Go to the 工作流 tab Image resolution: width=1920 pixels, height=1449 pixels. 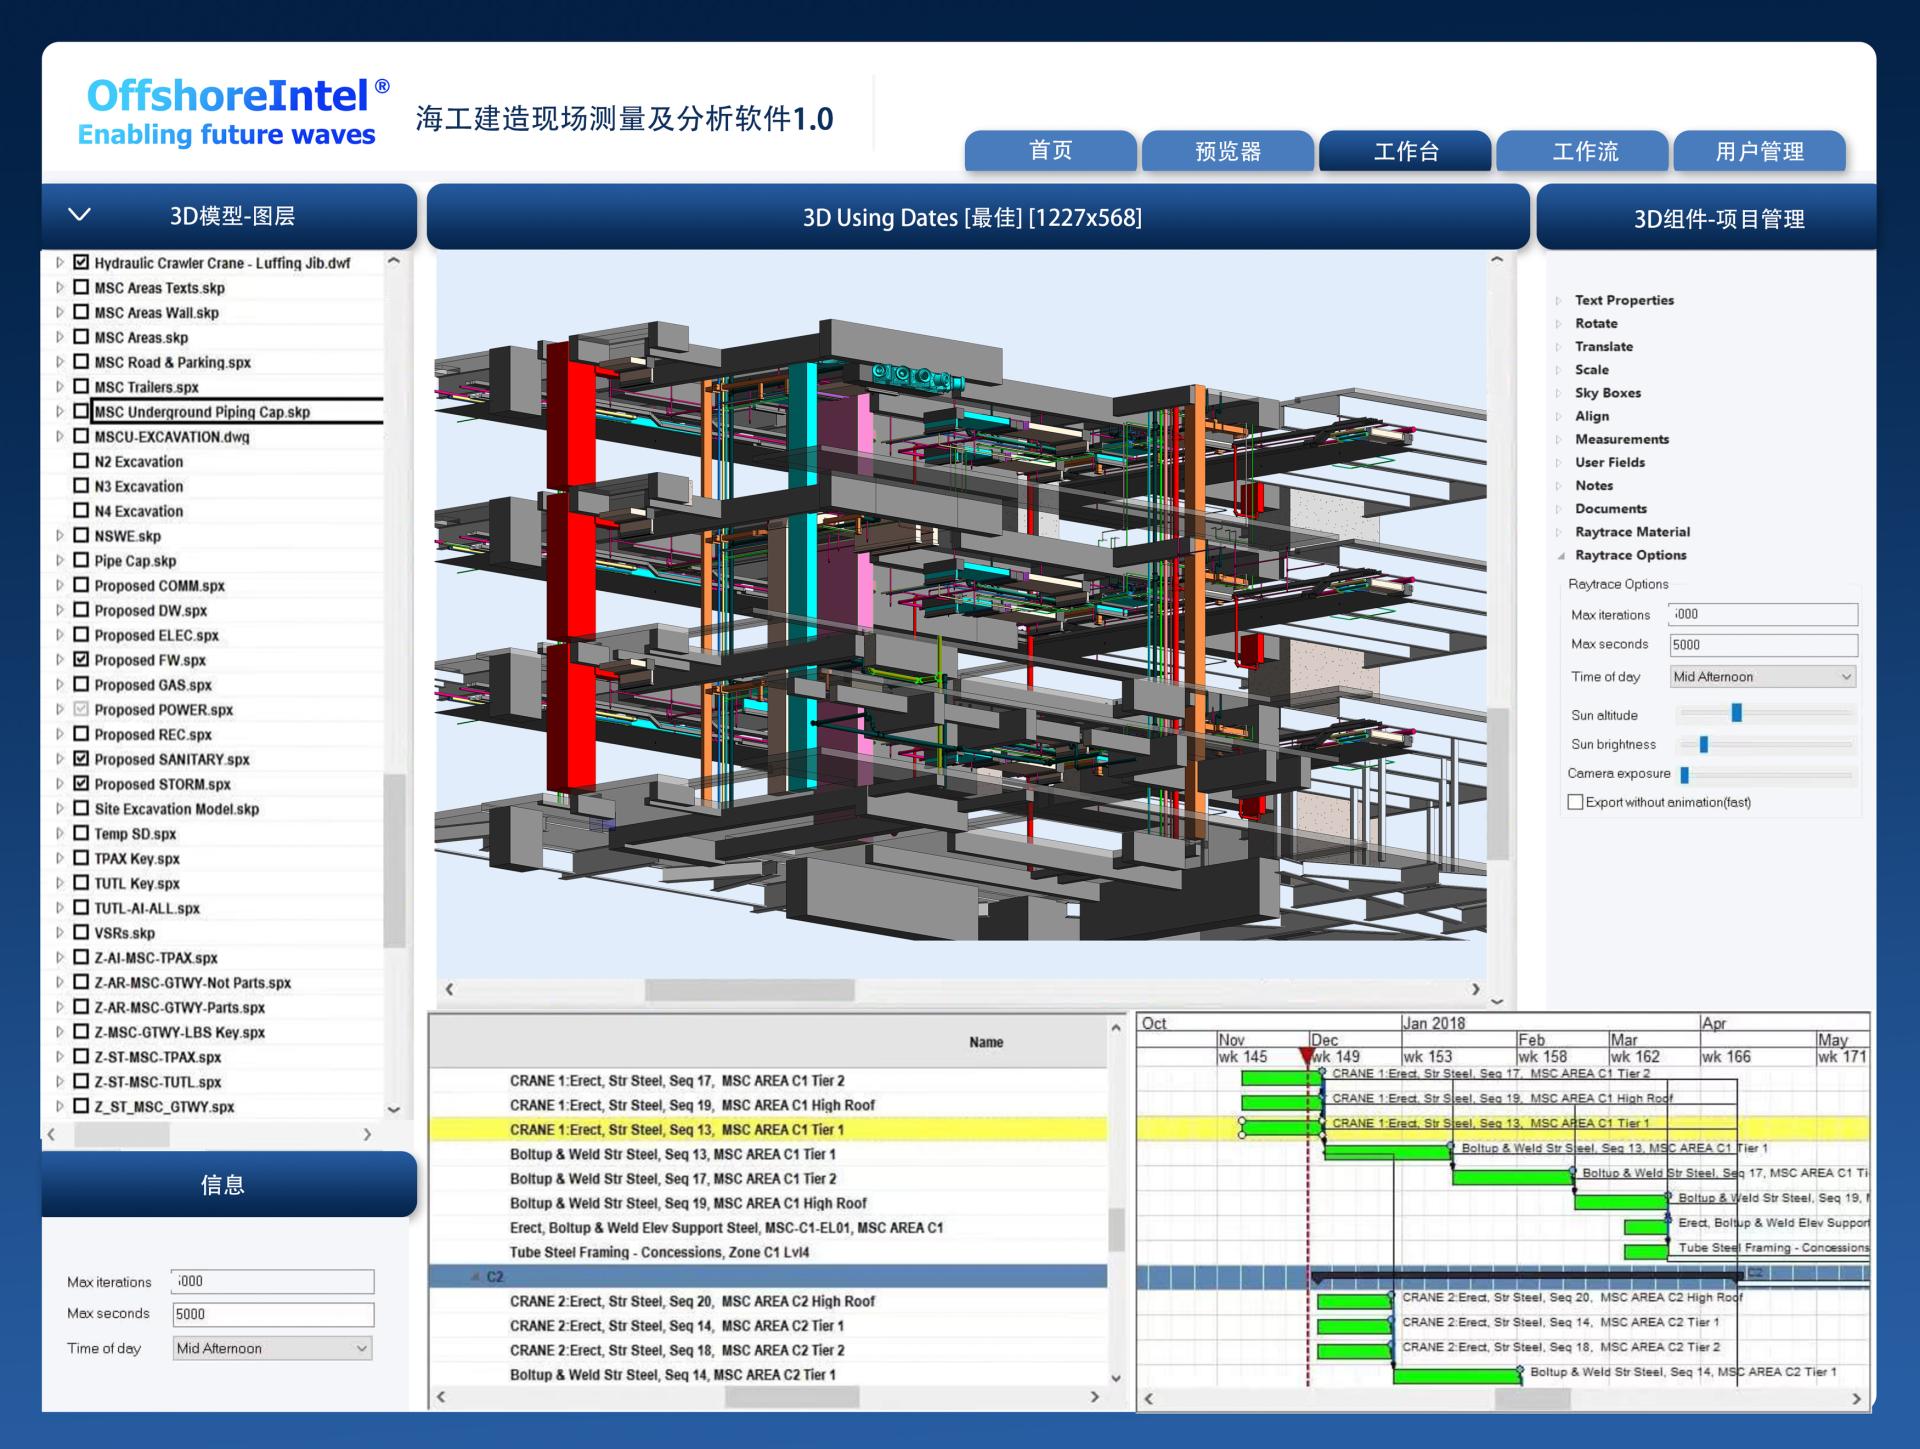[1583, 151]
